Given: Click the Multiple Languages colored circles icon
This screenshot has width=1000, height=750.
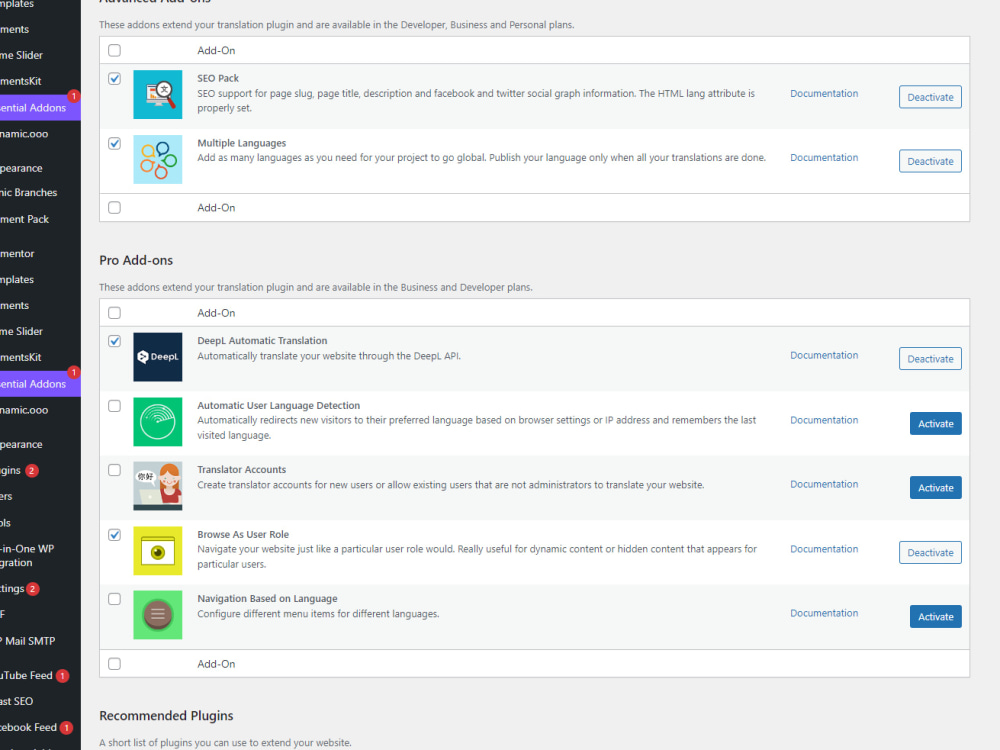Looking at the screenshot, I should click(x=158, y=159).
